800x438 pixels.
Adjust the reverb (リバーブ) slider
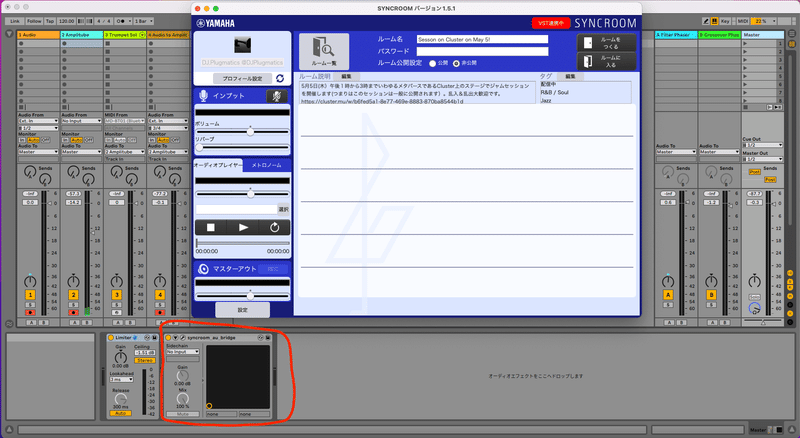click(x=199, y=148)
